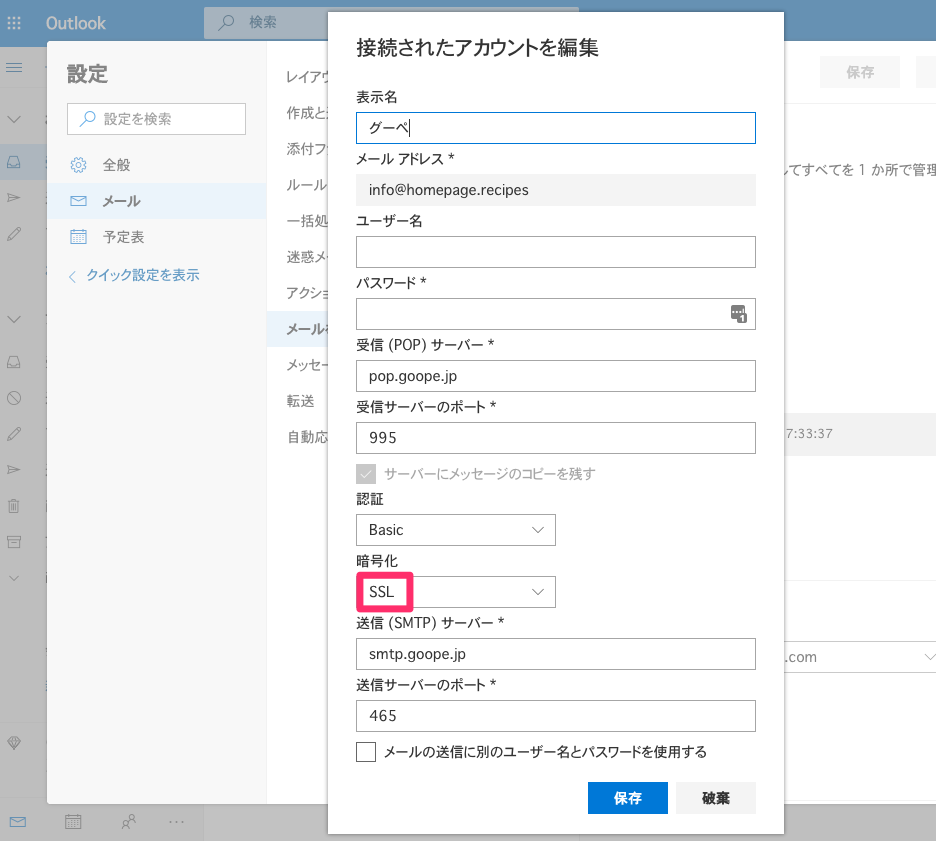Image resolution: width=936 pixels, height=841 pixels.
Task: Open the lower sent arrow icon
Action: [x=14, y=470]
